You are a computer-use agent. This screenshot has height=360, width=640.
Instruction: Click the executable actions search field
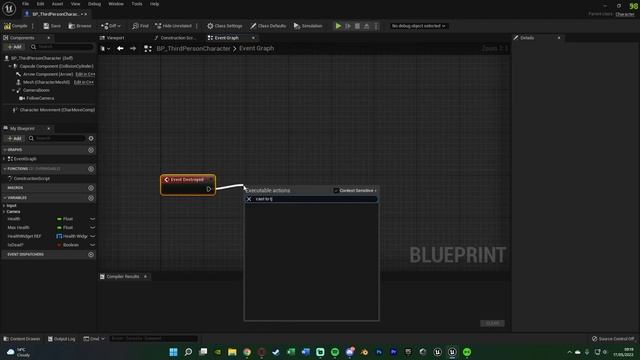311,199
